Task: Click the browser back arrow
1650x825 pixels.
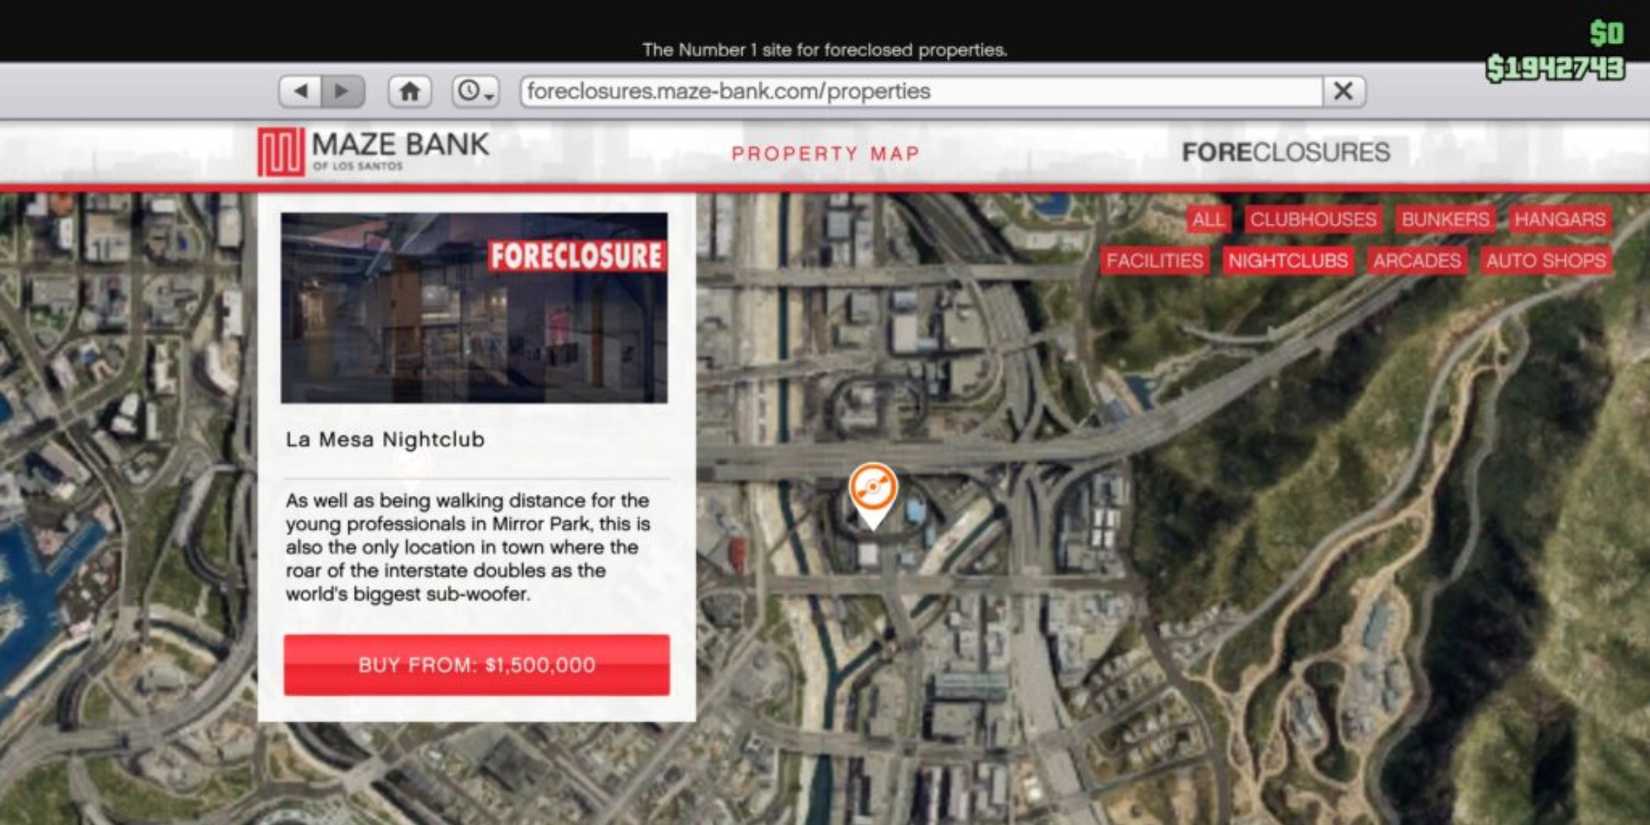Action: [x=300, y=91]
